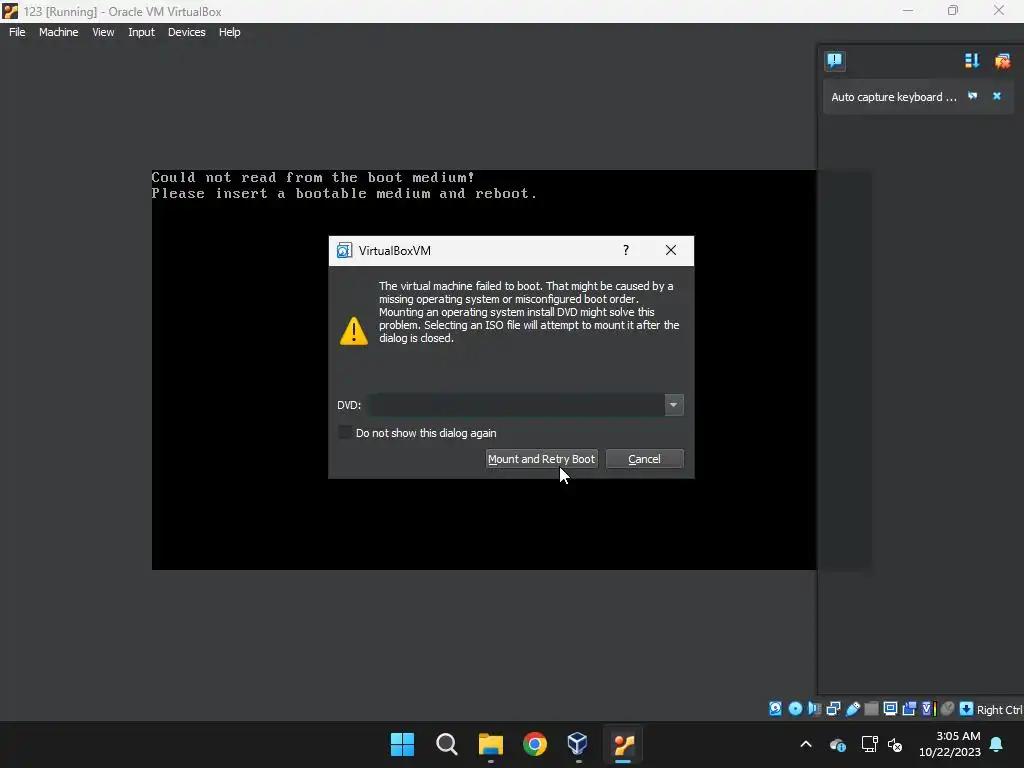Image resolution: width=1024 pixels, height=768 pixels.
Task: Open the Input menu
Action: pyautogui.click(x=141, y=32)
